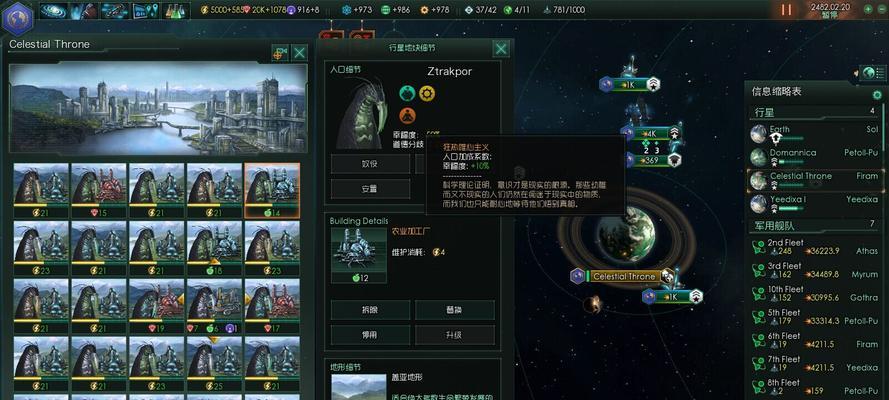The height and width of the screenshot is (400, 889).
Task: Decrease game speed with the minus button
Action: (882, 9)
